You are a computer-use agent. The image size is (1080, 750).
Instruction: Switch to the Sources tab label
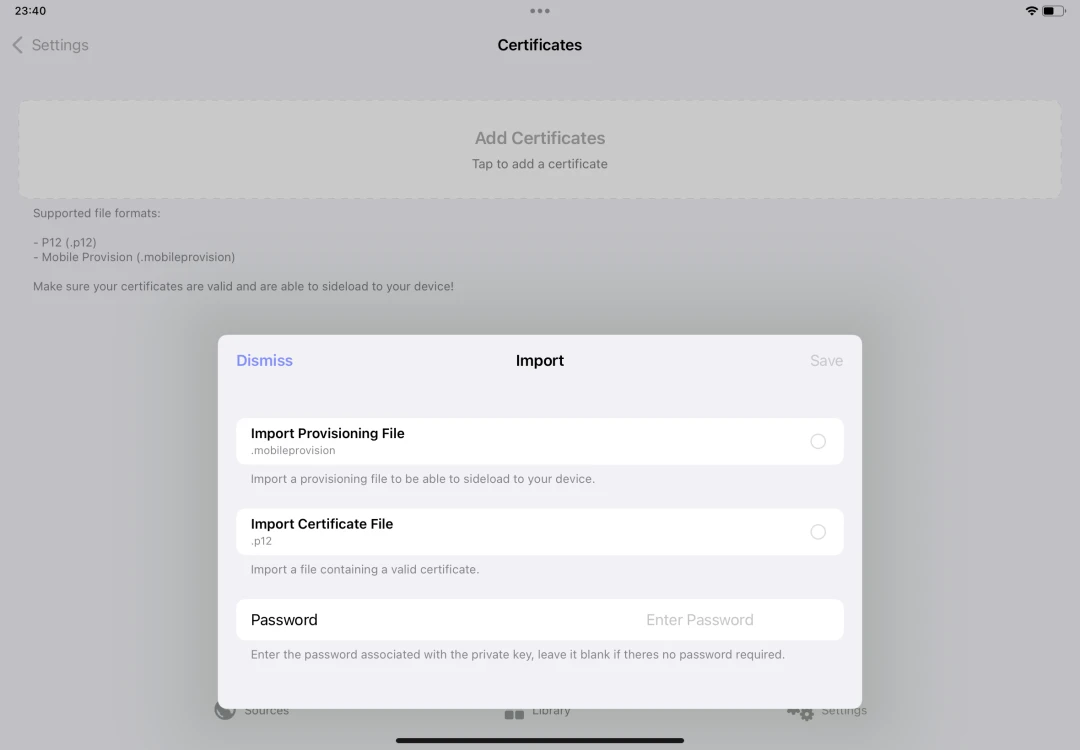[267, 711]
